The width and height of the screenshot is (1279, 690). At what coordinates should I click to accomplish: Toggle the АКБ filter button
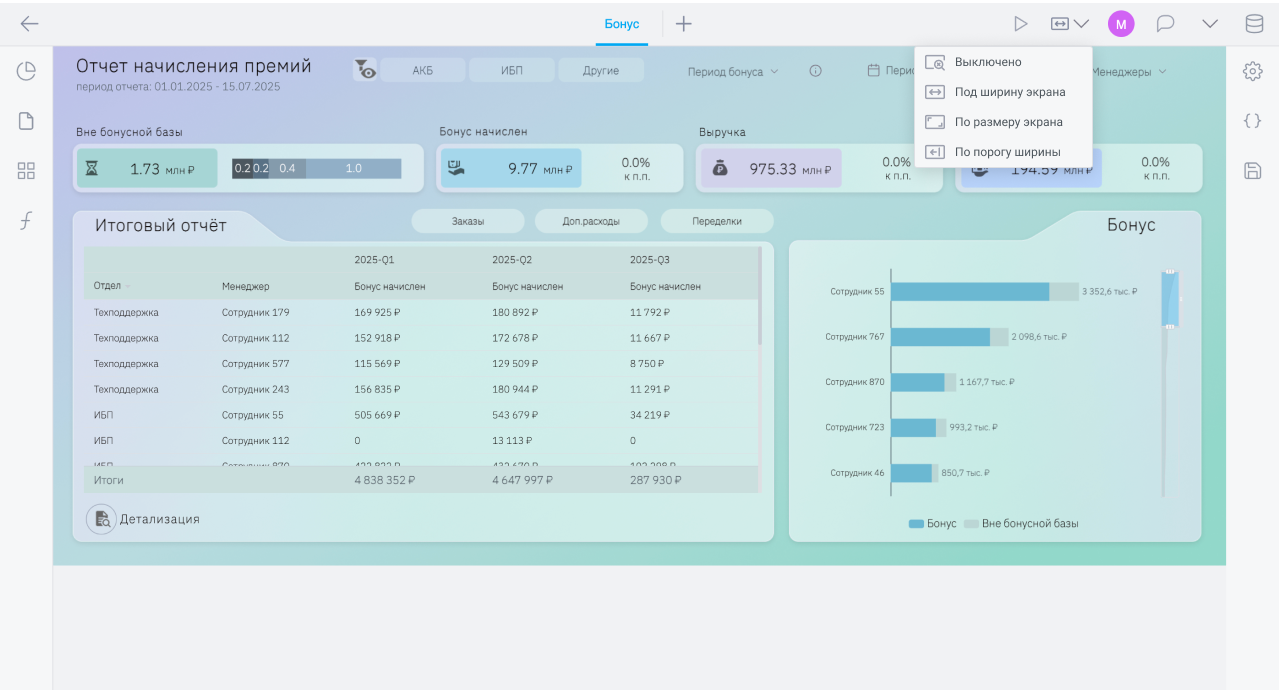pos(423,70)
